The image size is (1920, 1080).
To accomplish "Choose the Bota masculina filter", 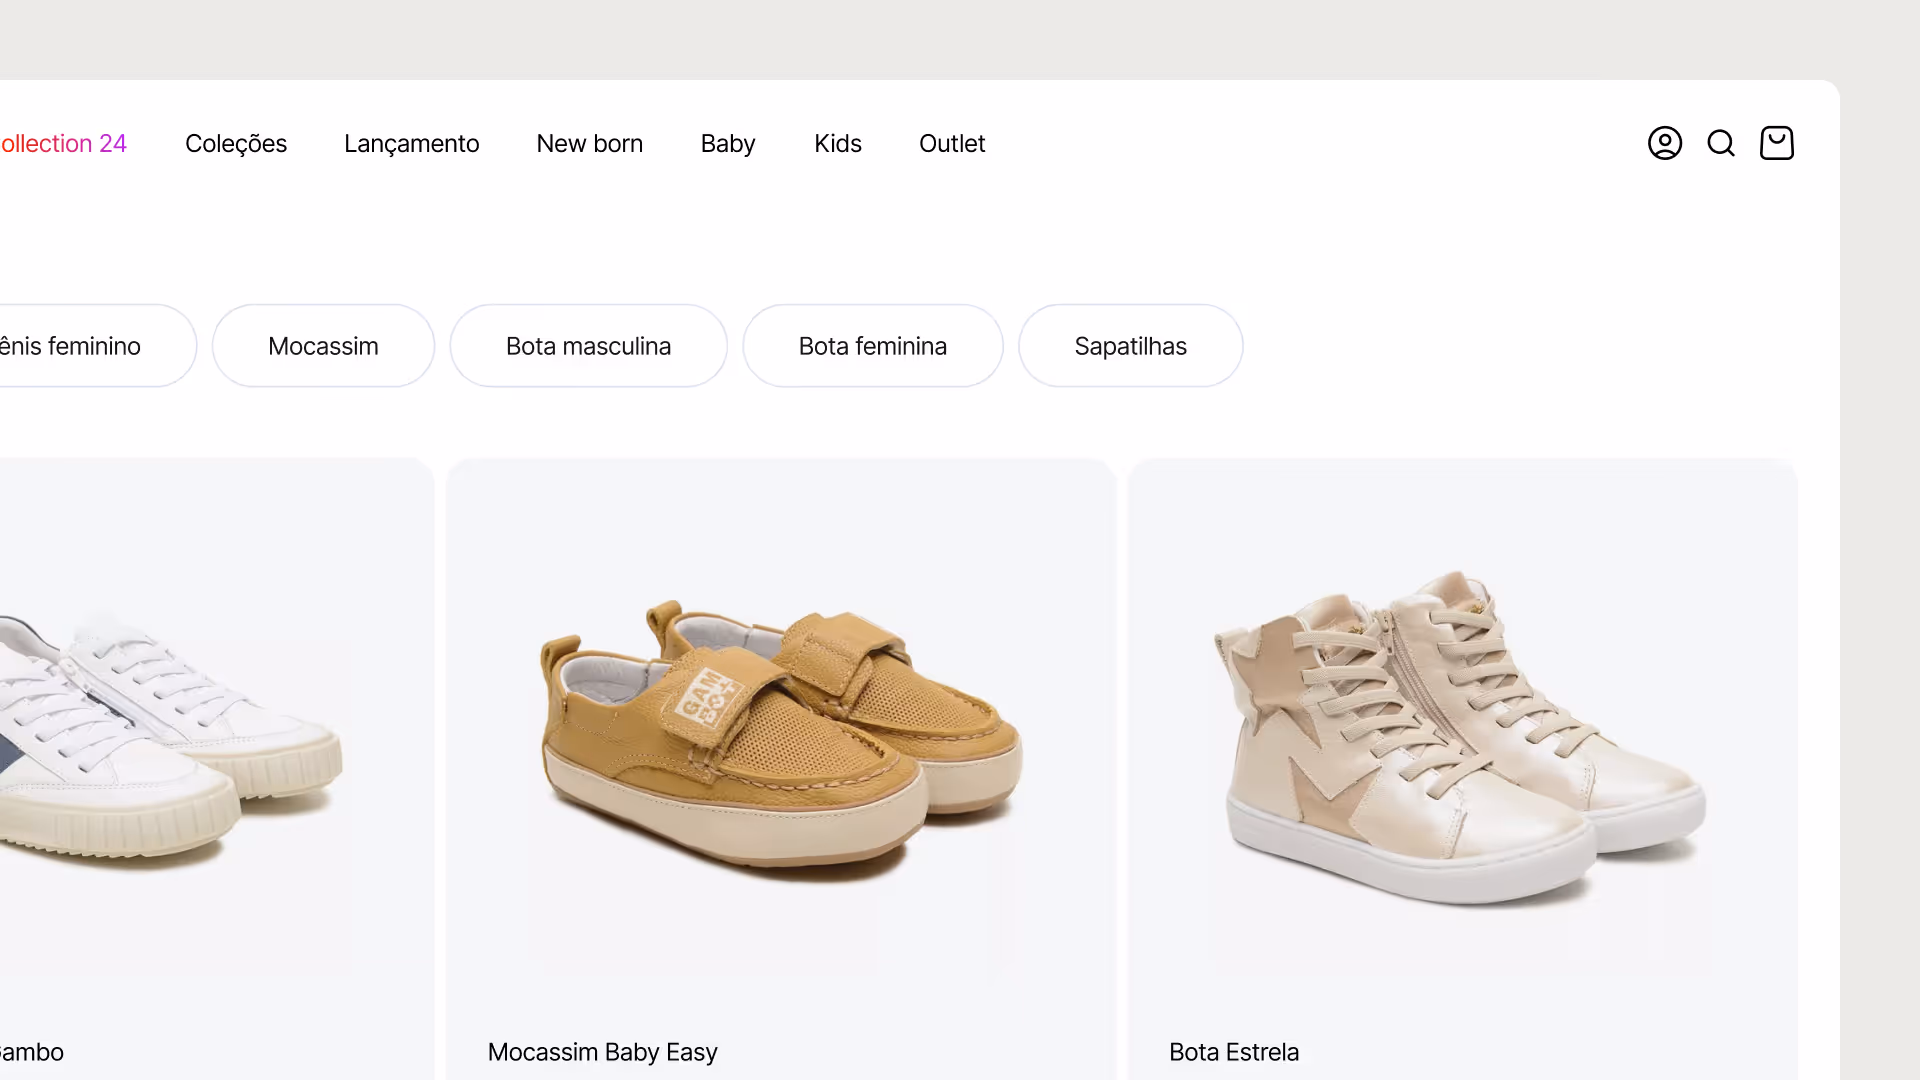I will click(x=588, y=346).
